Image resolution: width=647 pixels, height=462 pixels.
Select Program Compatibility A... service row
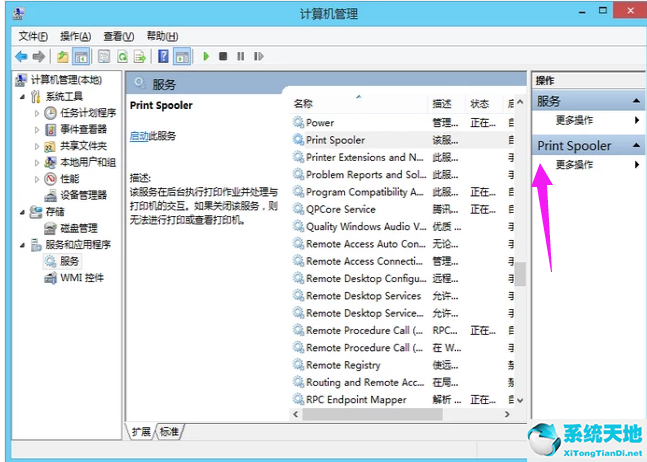402,192
